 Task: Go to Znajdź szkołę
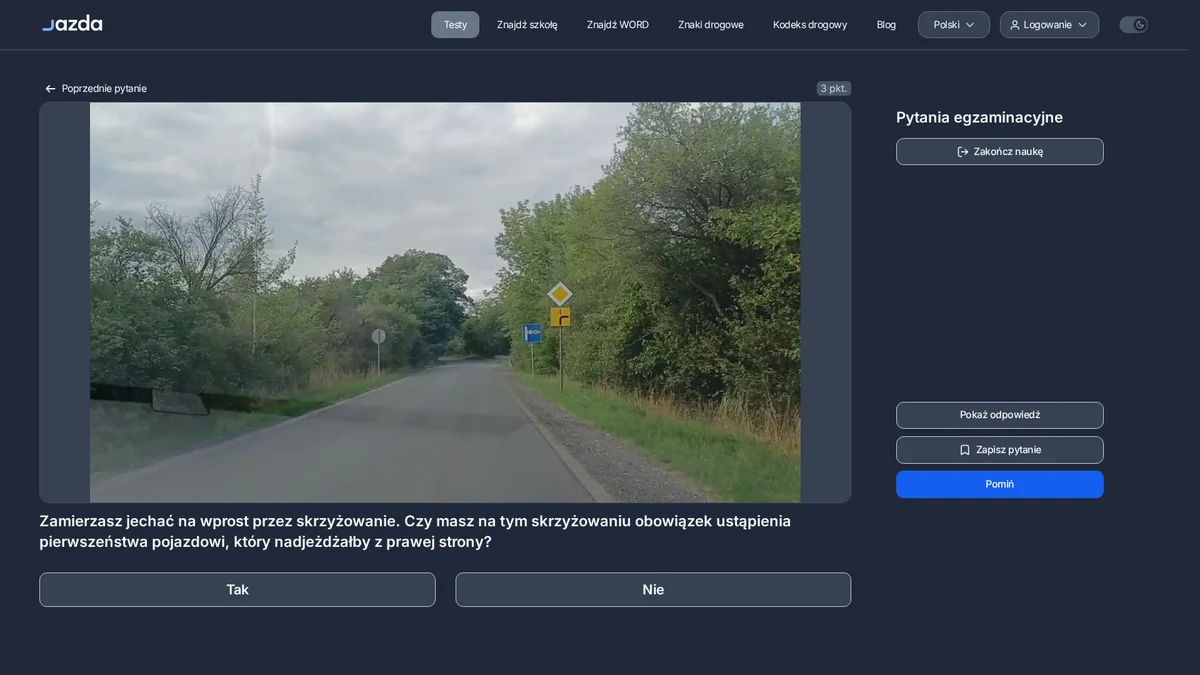coord(527,25)
